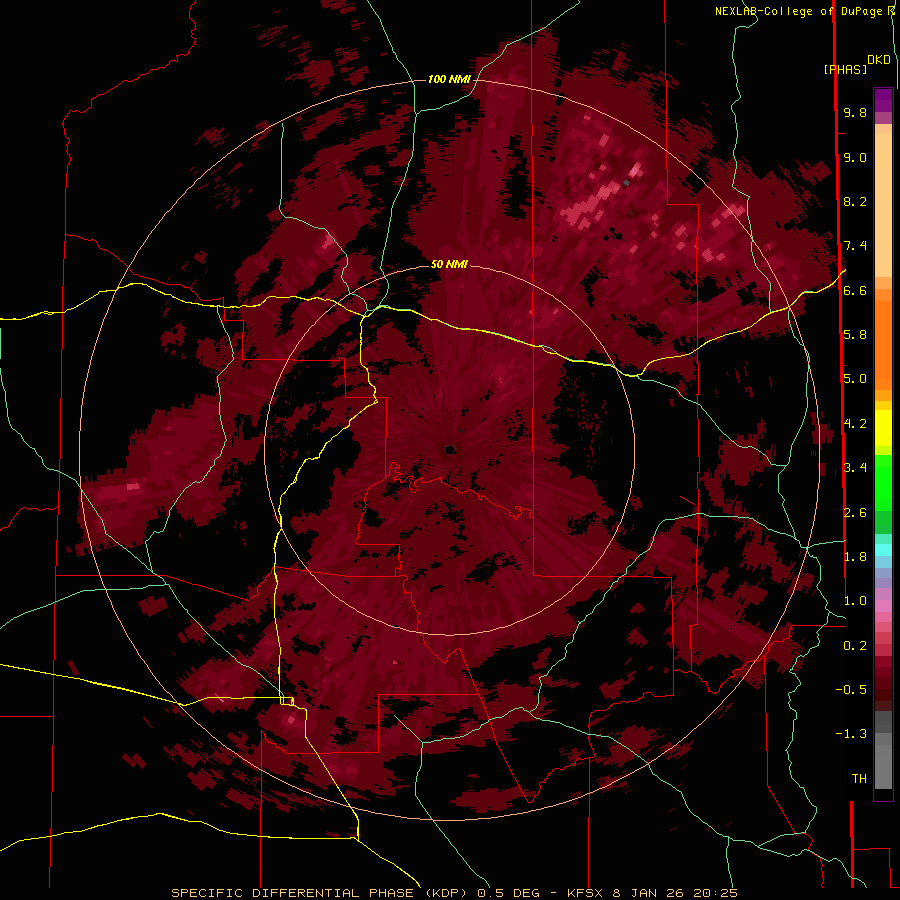The image size is (900, 900).
Task: Pick the bright green segment of the color bar
Action: [x=883, y=482]
